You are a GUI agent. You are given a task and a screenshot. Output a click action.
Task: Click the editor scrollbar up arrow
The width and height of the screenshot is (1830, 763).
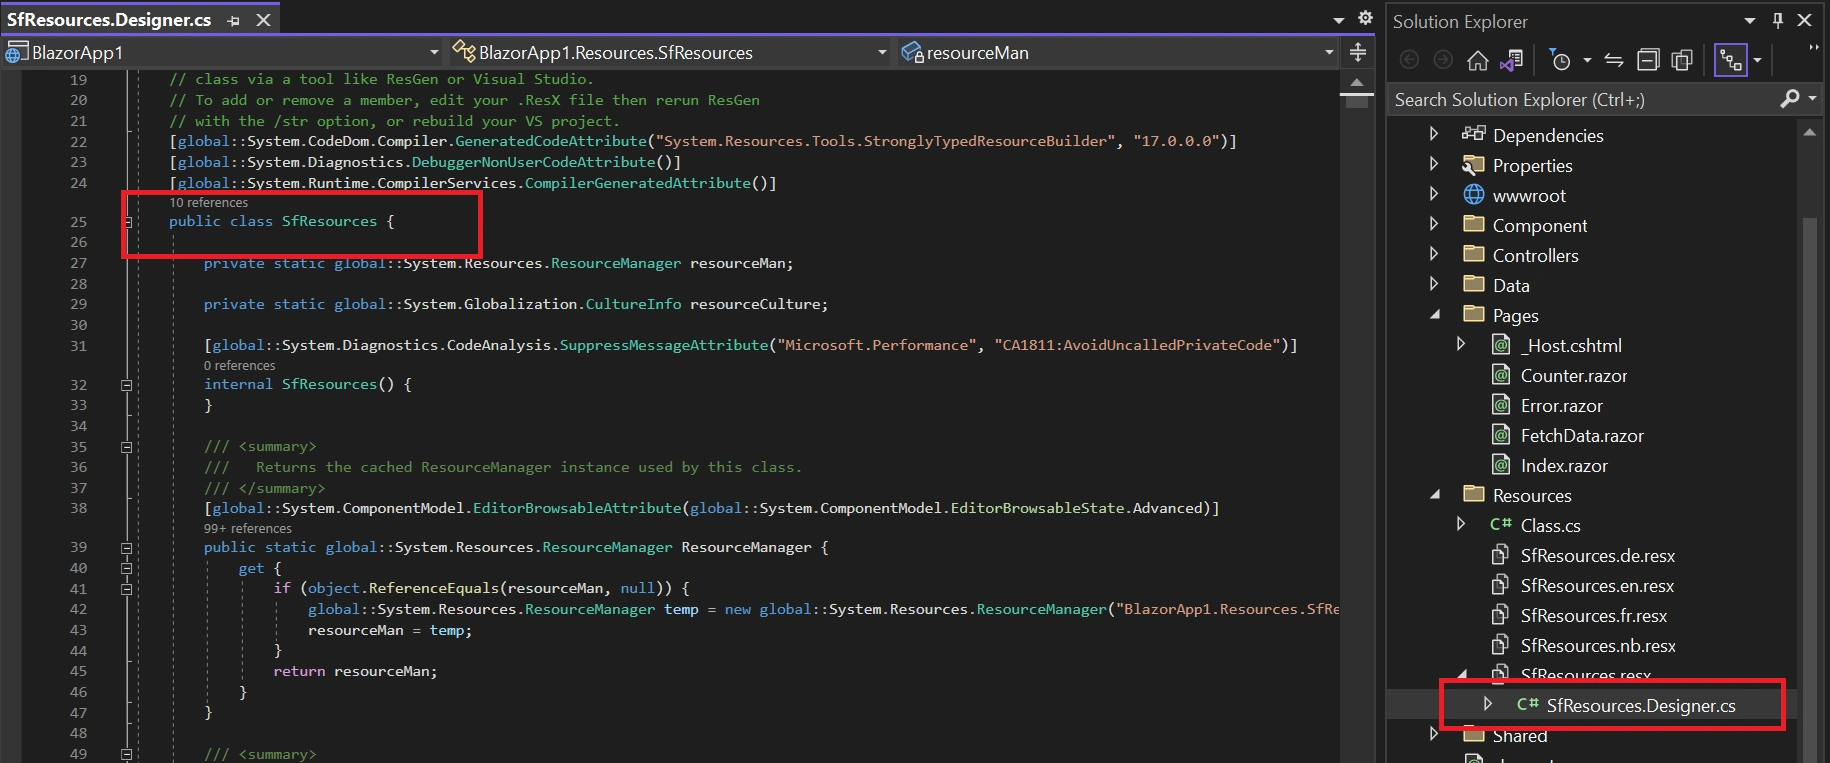click(1356, 82)
